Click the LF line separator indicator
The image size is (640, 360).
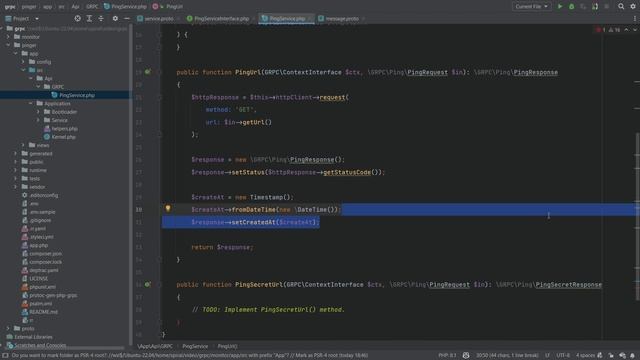[x=547, y=356]
